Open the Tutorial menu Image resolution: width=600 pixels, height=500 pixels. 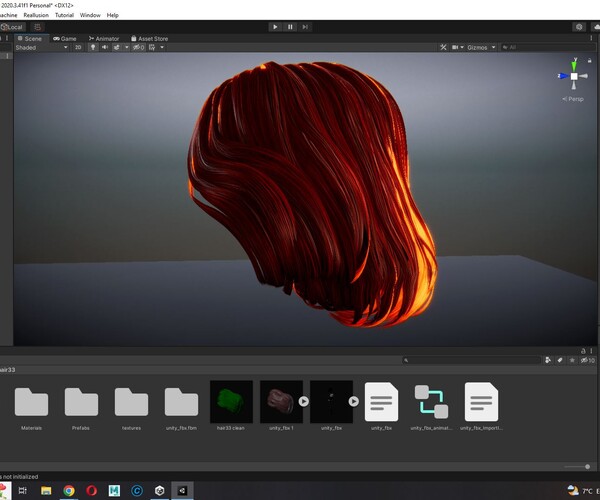(x=64, y=15)
